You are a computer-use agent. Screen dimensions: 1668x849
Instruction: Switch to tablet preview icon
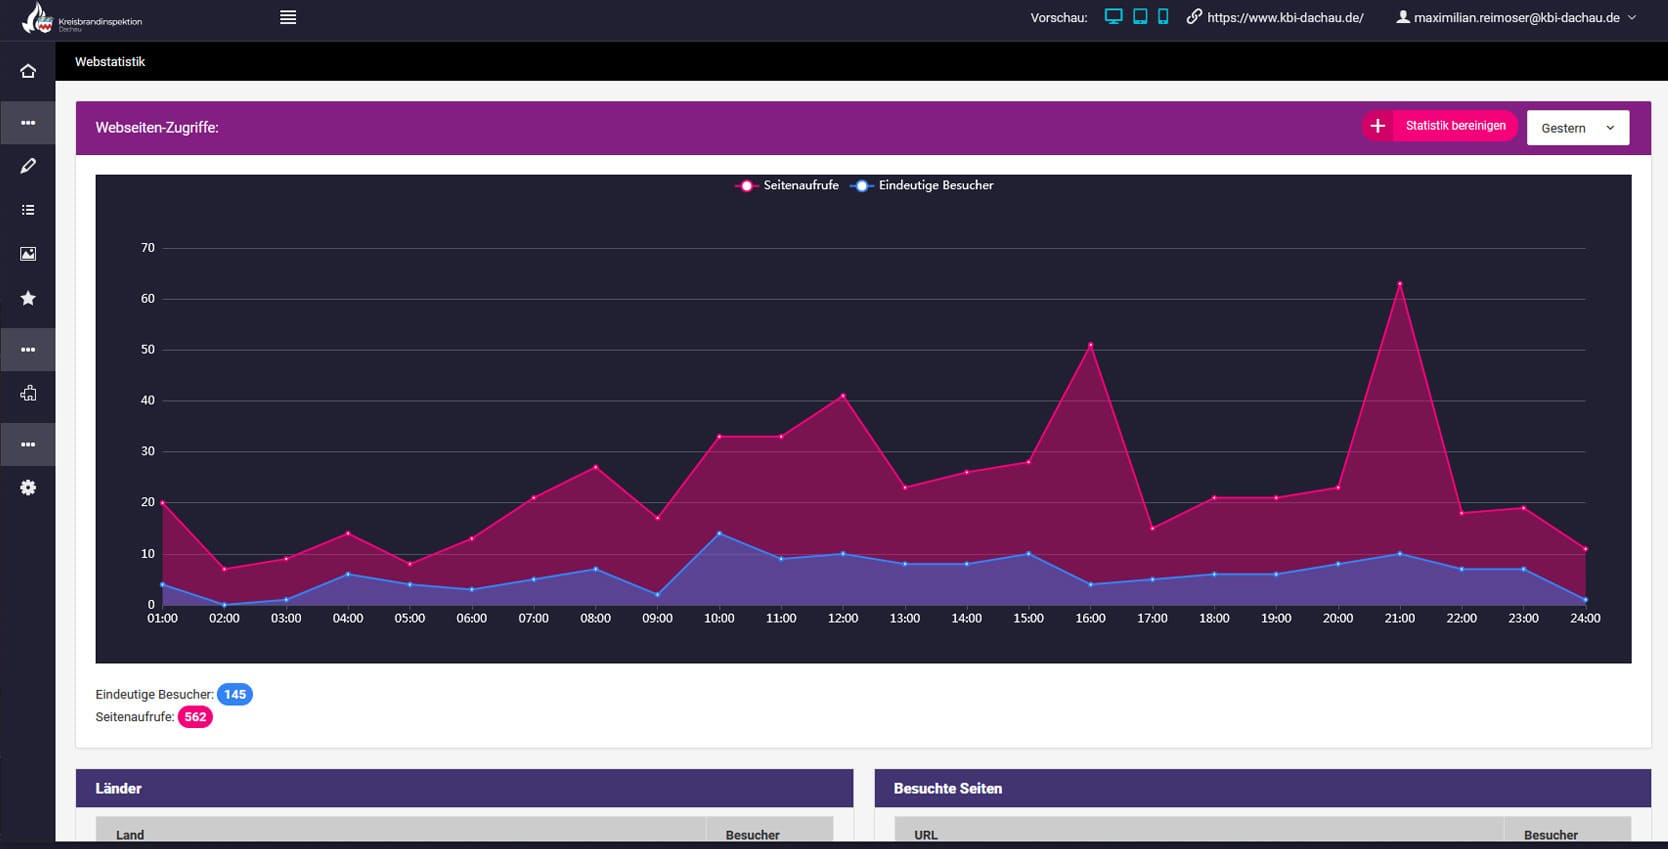coord(1140,17)
